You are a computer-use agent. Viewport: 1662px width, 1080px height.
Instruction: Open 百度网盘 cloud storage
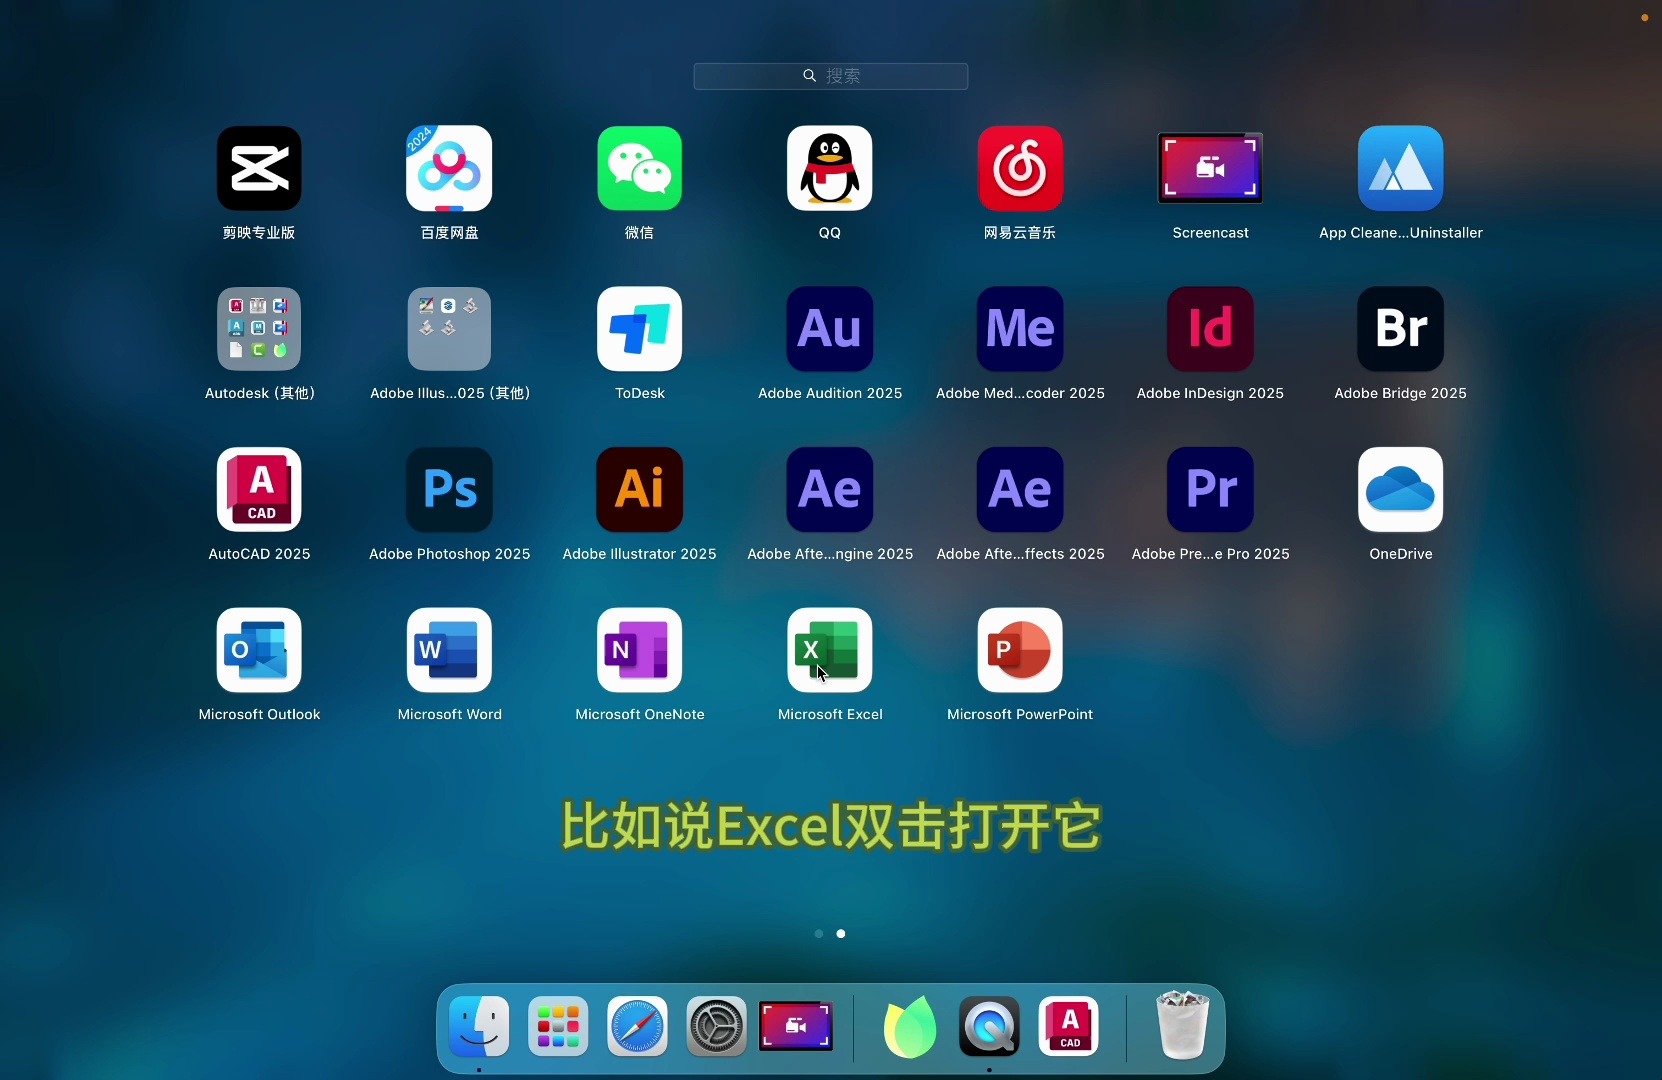click(450, 168)
